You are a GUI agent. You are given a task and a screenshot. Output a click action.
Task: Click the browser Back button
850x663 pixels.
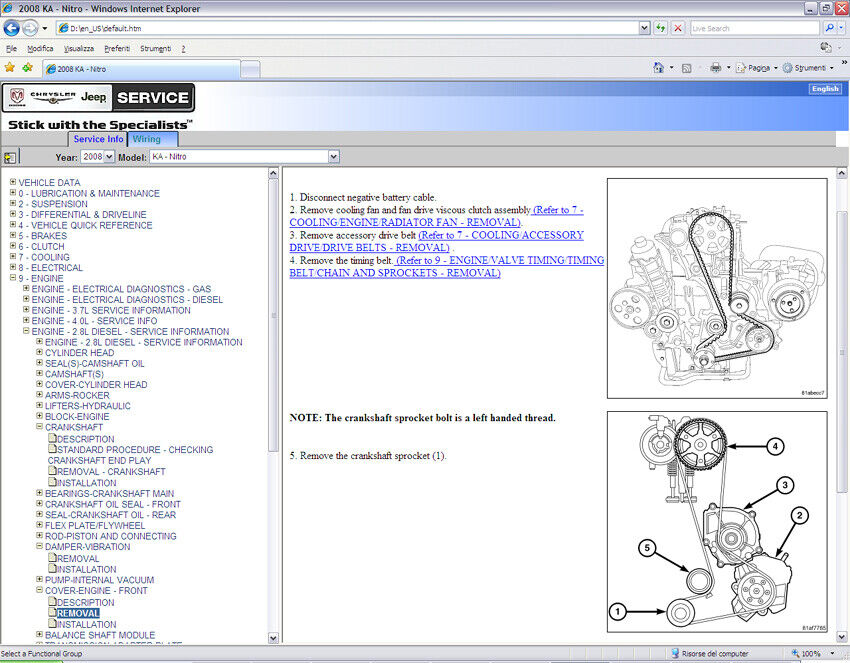pyautogui.click(x=12, y=28)
